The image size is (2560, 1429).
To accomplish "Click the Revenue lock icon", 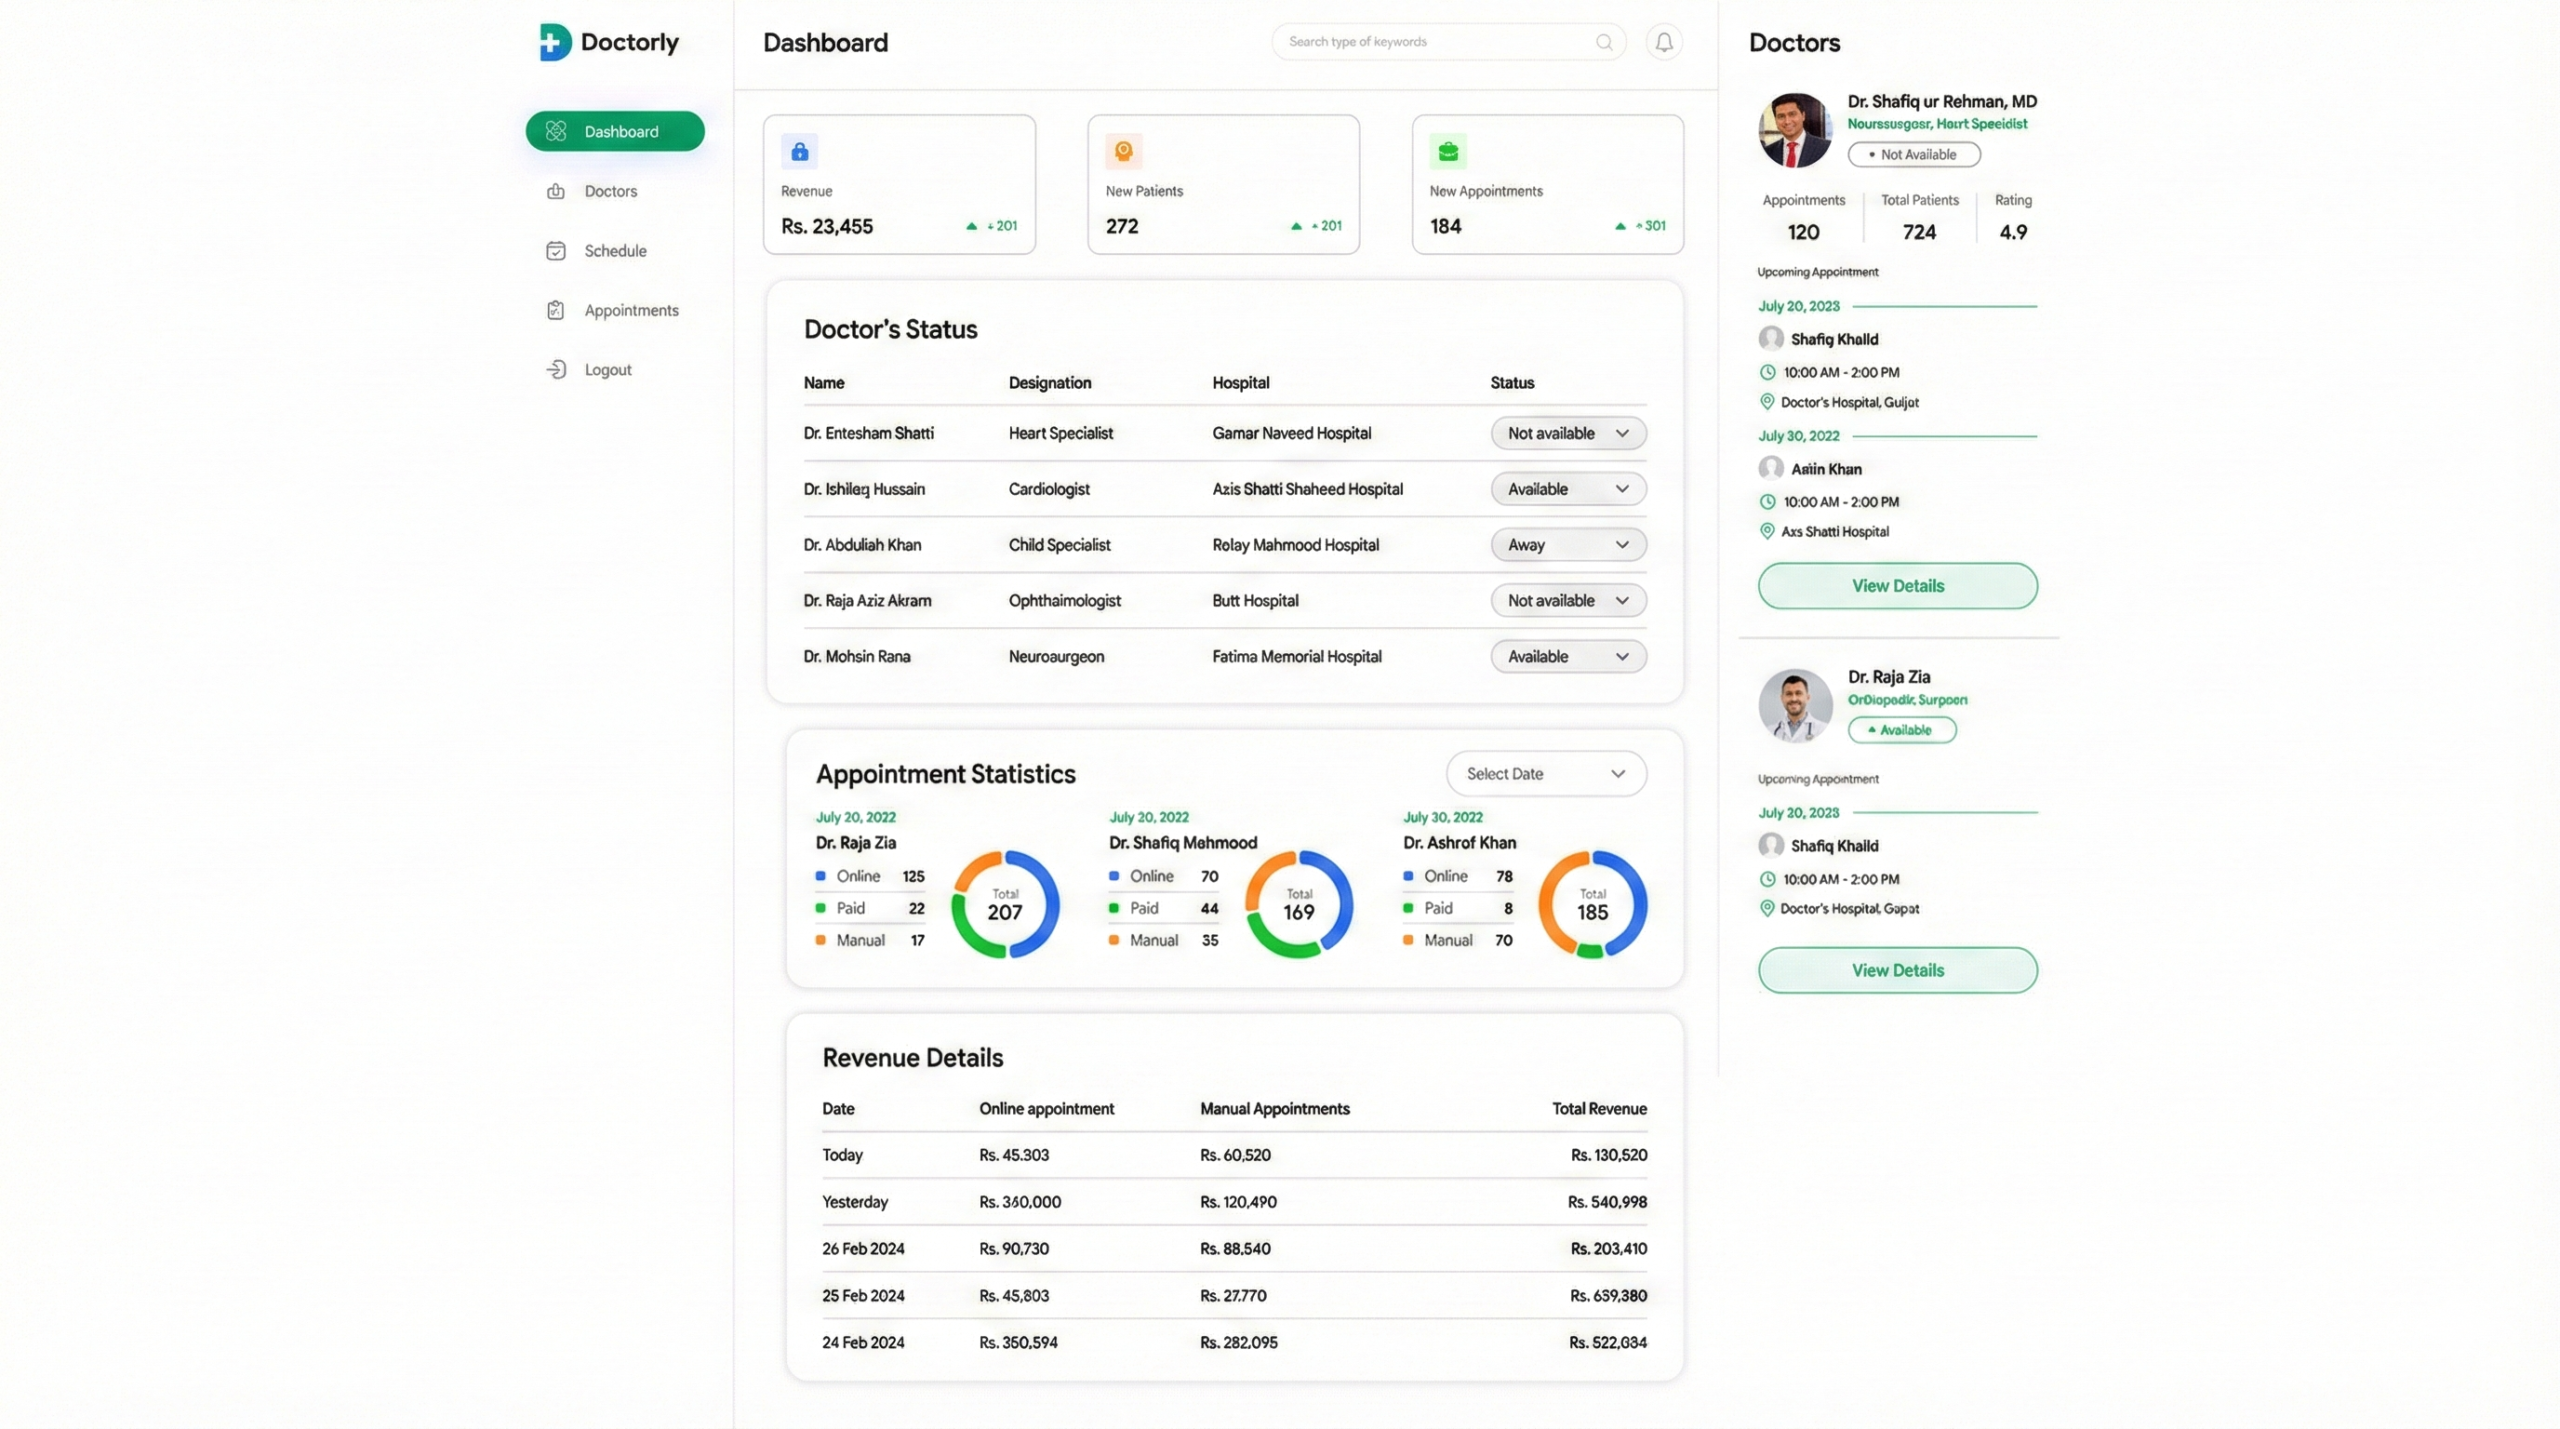I will pos(799,151).
